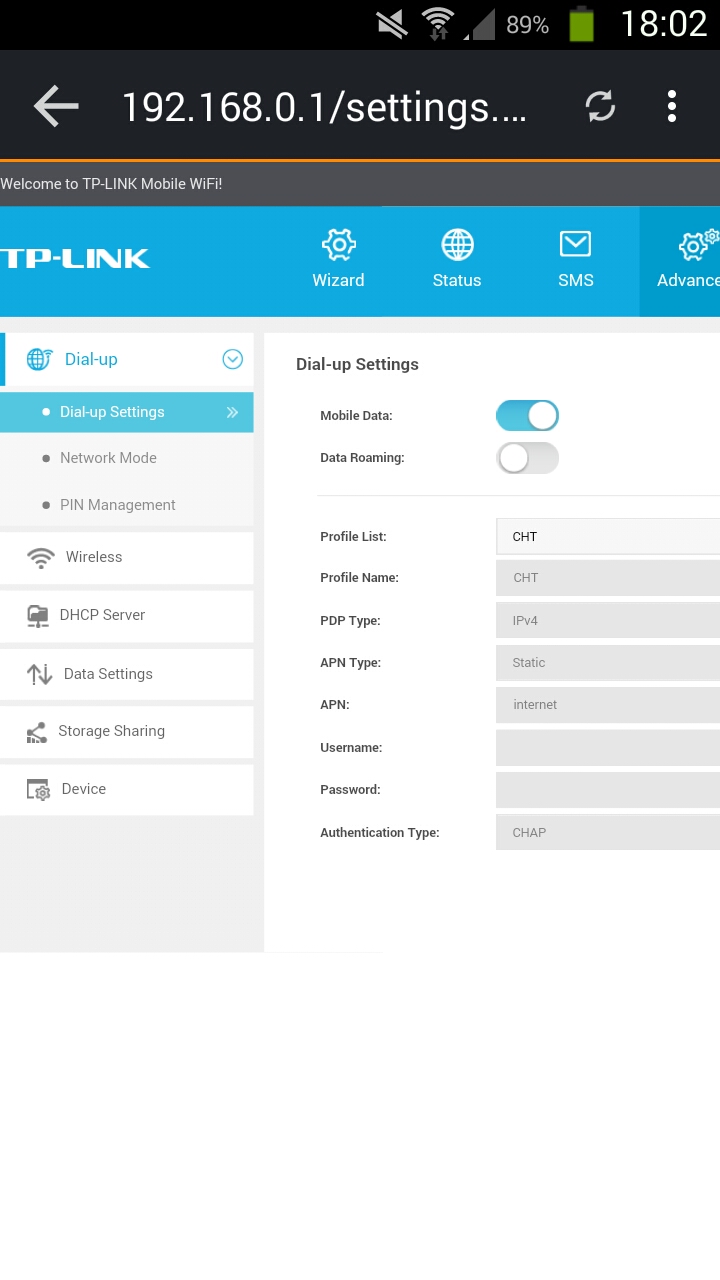The width and height of the screenshot is (720, 1280).
Task: Click the Device settings icon
Action: [38, 790]
